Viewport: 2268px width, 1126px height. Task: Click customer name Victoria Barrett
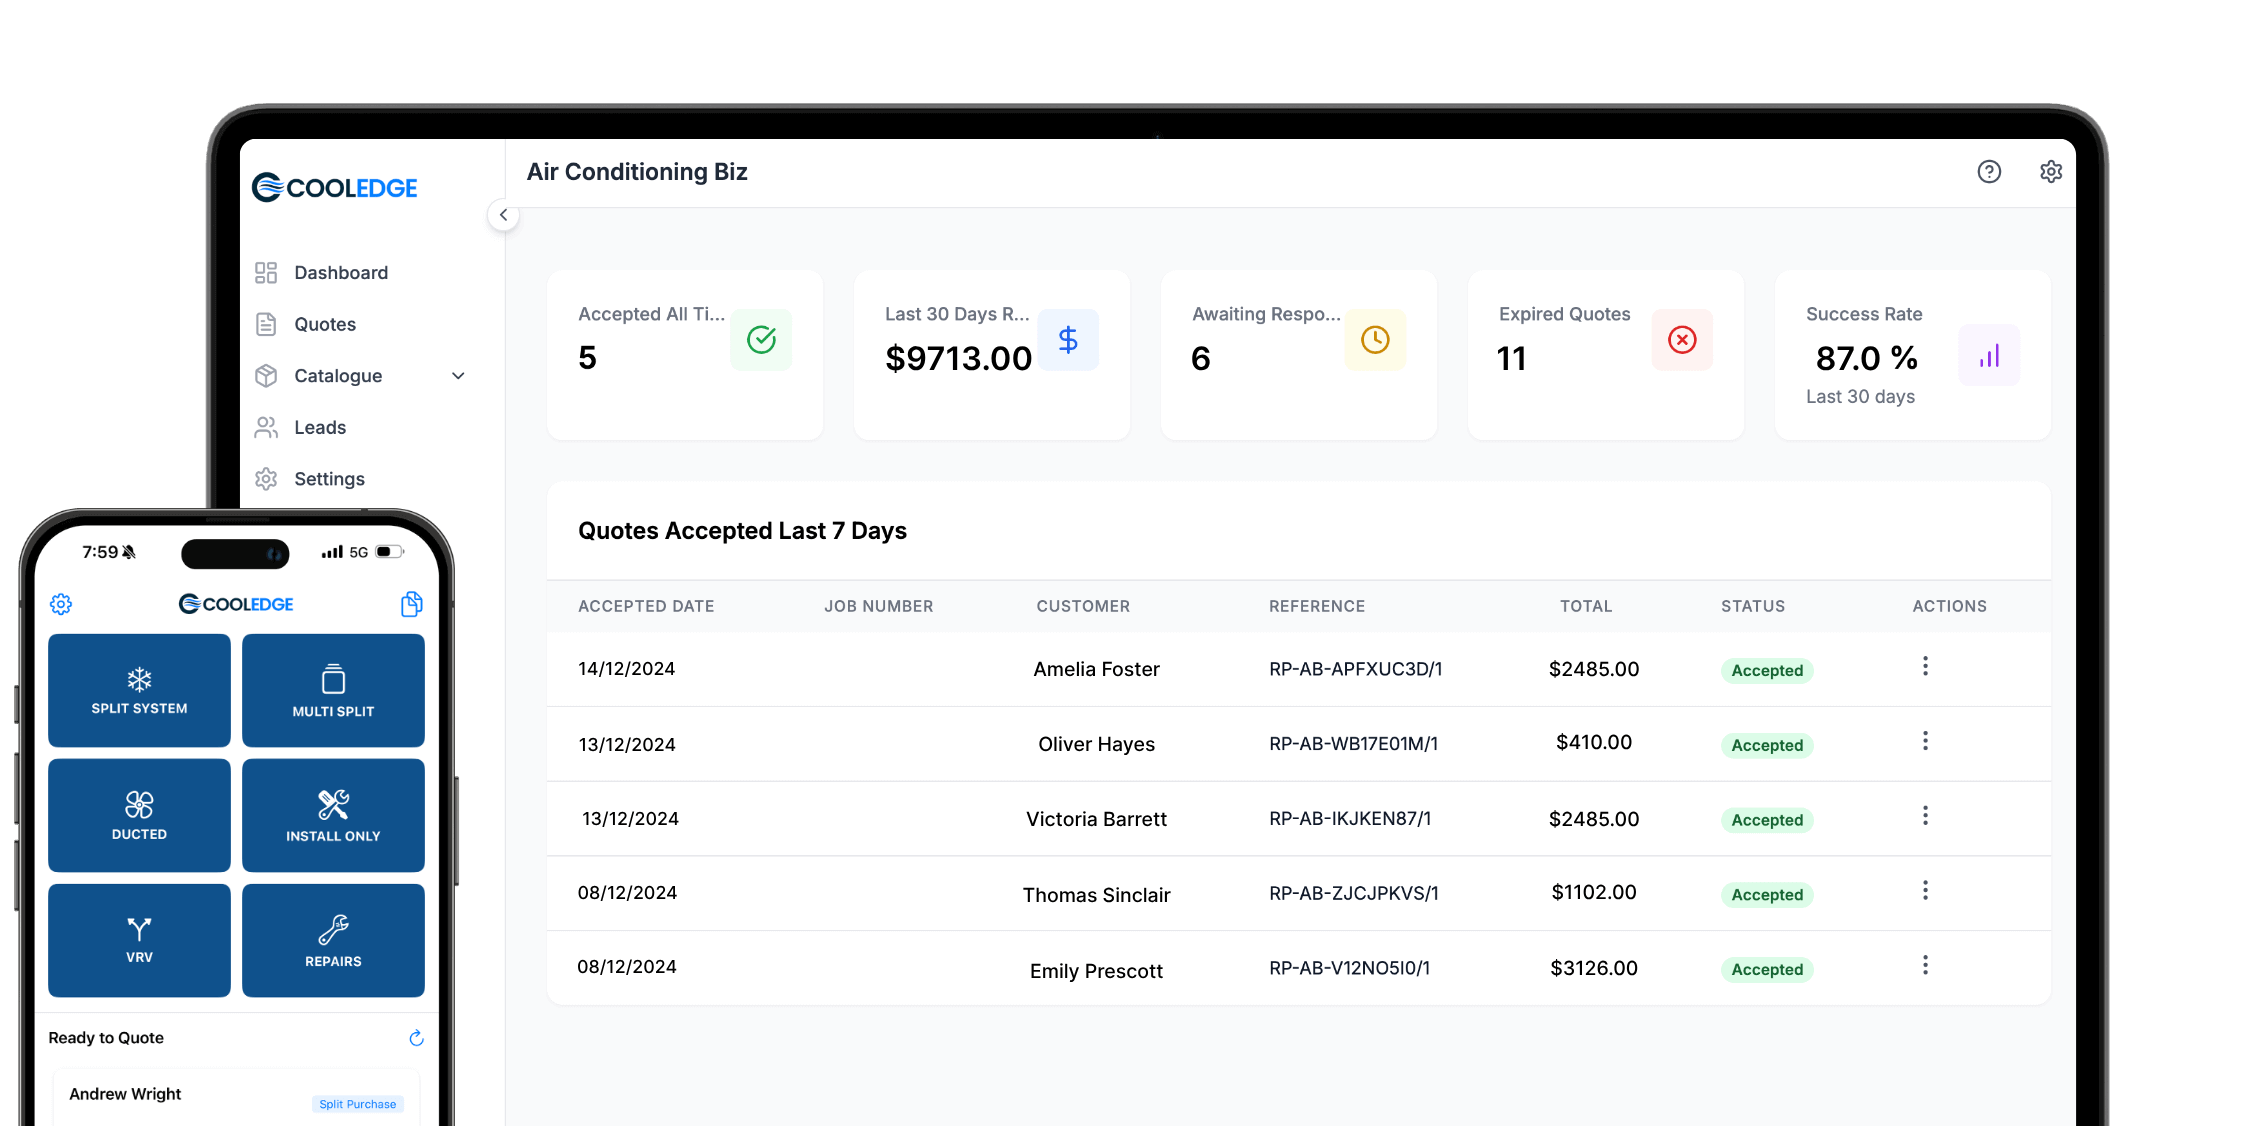coord(1096,819)
